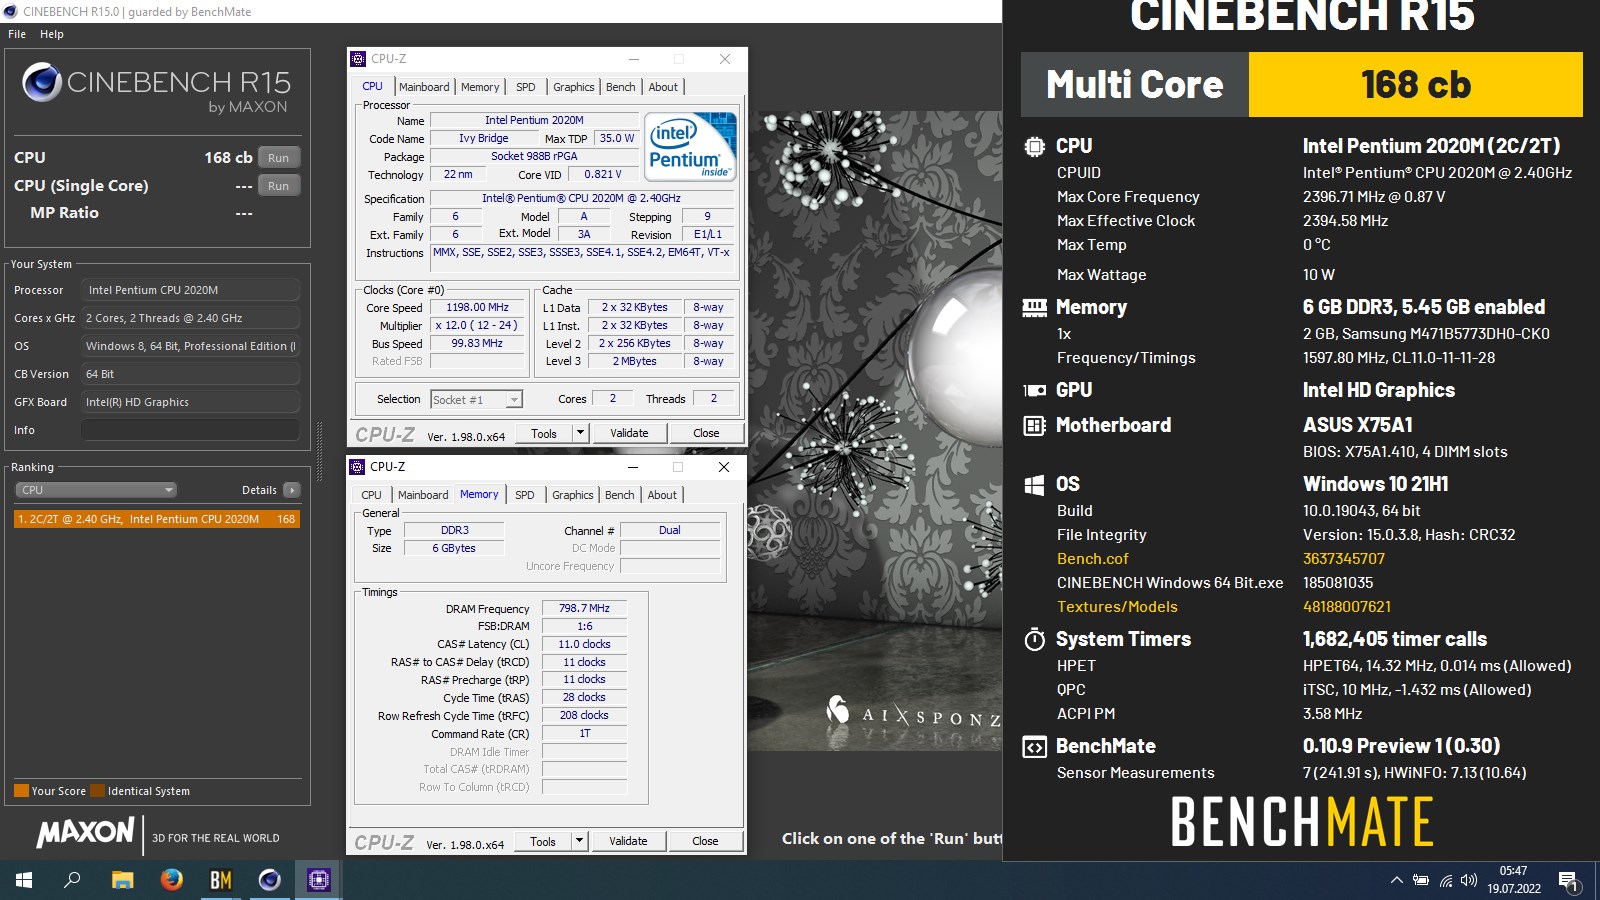Screen dimensions: 1600x900
Task: Open Bench tab in upper CPU-Z window
Action: [621, 87]
